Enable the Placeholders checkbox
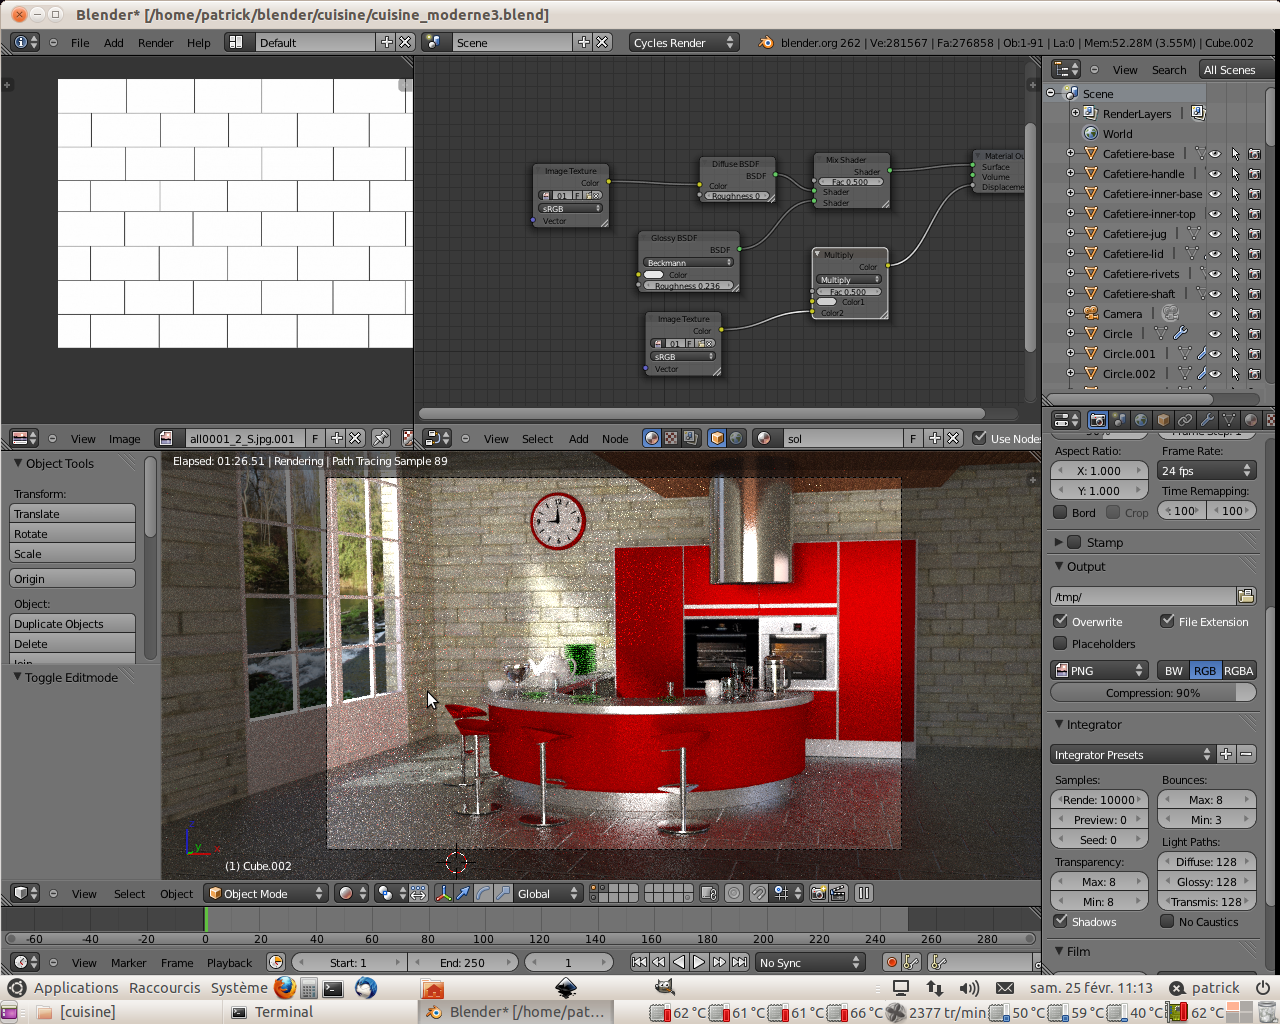Viewport: 1280px width, 1024px height. [1061, 643]
